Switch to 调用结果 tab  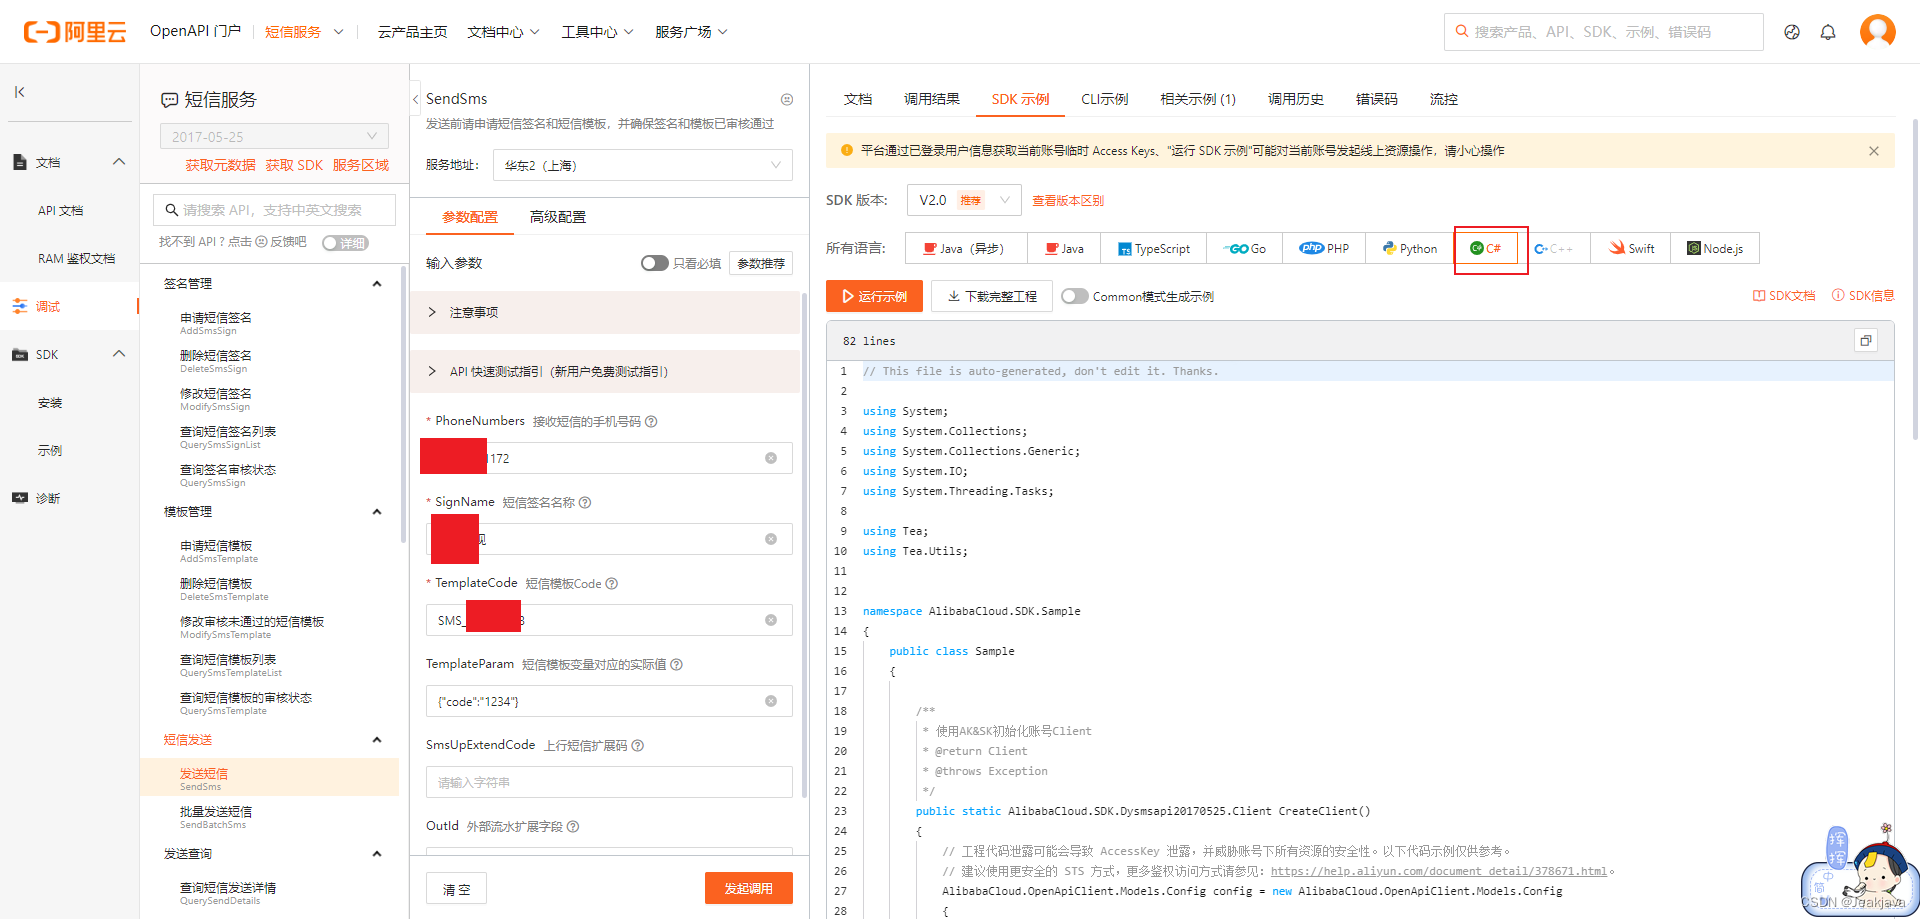[x=932, y=99]
